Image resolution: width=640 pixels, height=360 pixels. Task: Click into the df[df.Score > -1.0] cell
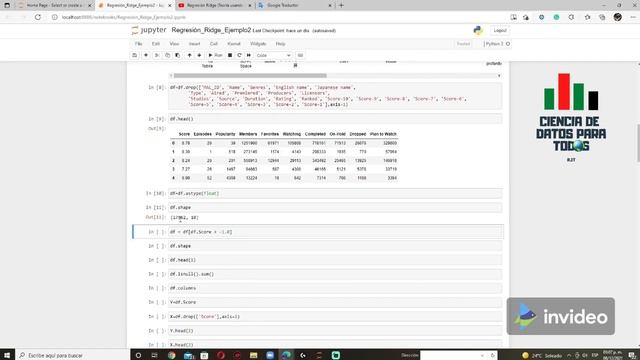pyautogui.click(x=335, y=231)
